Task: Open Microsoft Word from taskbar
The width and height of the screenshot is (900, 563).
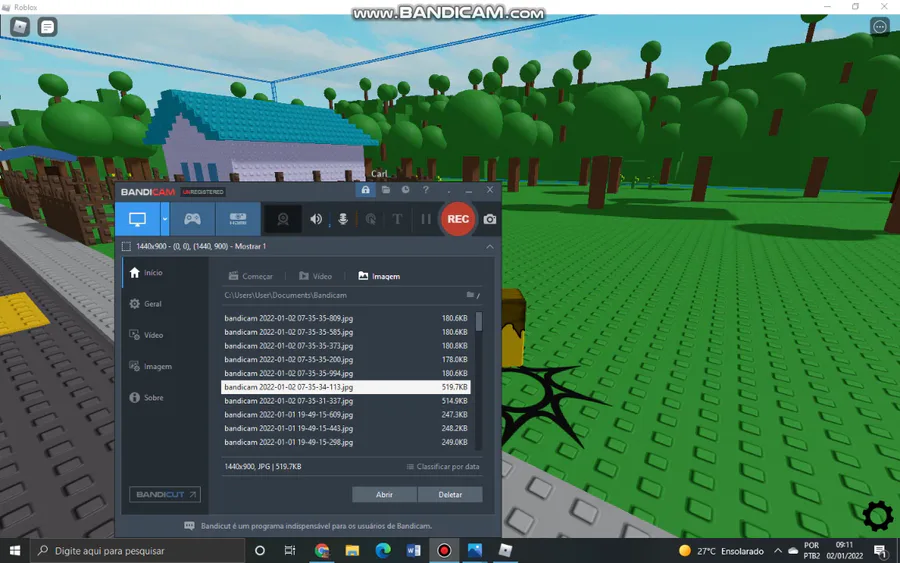Action: [x=413, y=550]
